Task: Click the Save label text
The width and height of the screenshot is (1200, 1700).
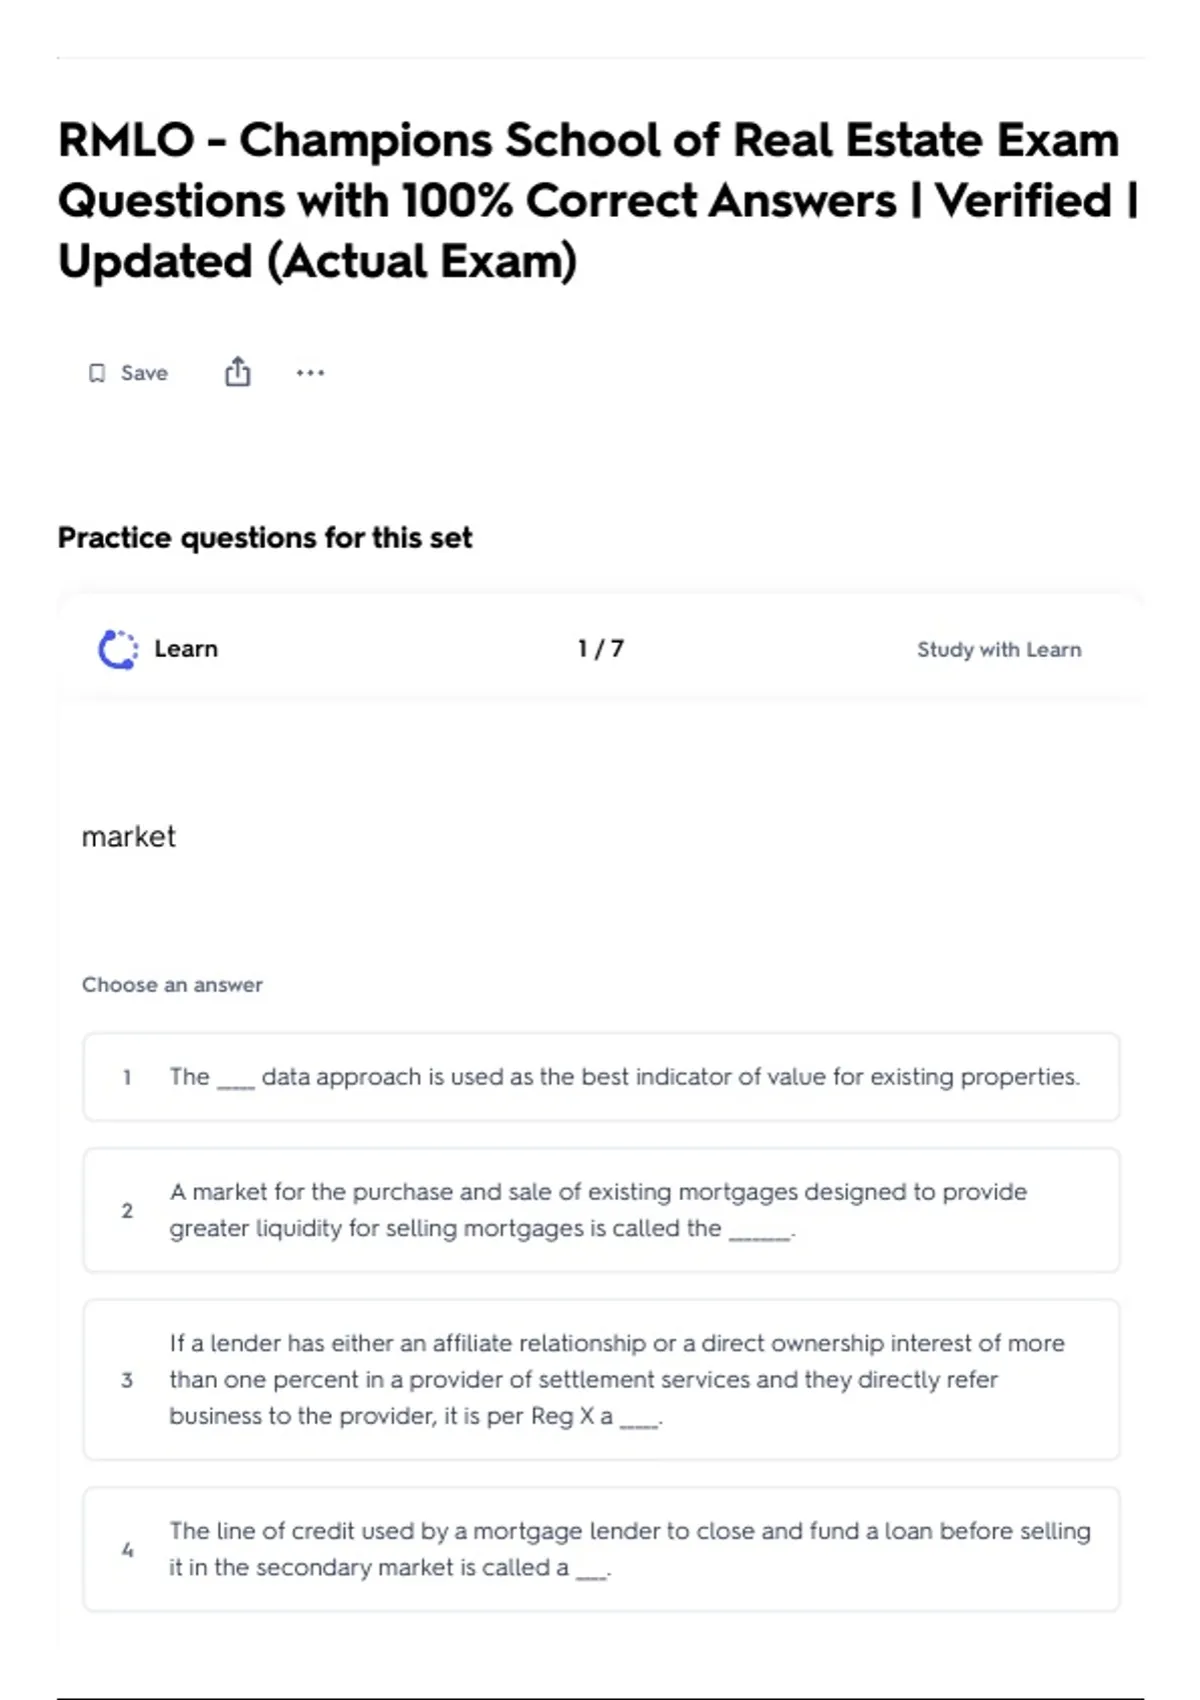Action: (x=144, y=373)
